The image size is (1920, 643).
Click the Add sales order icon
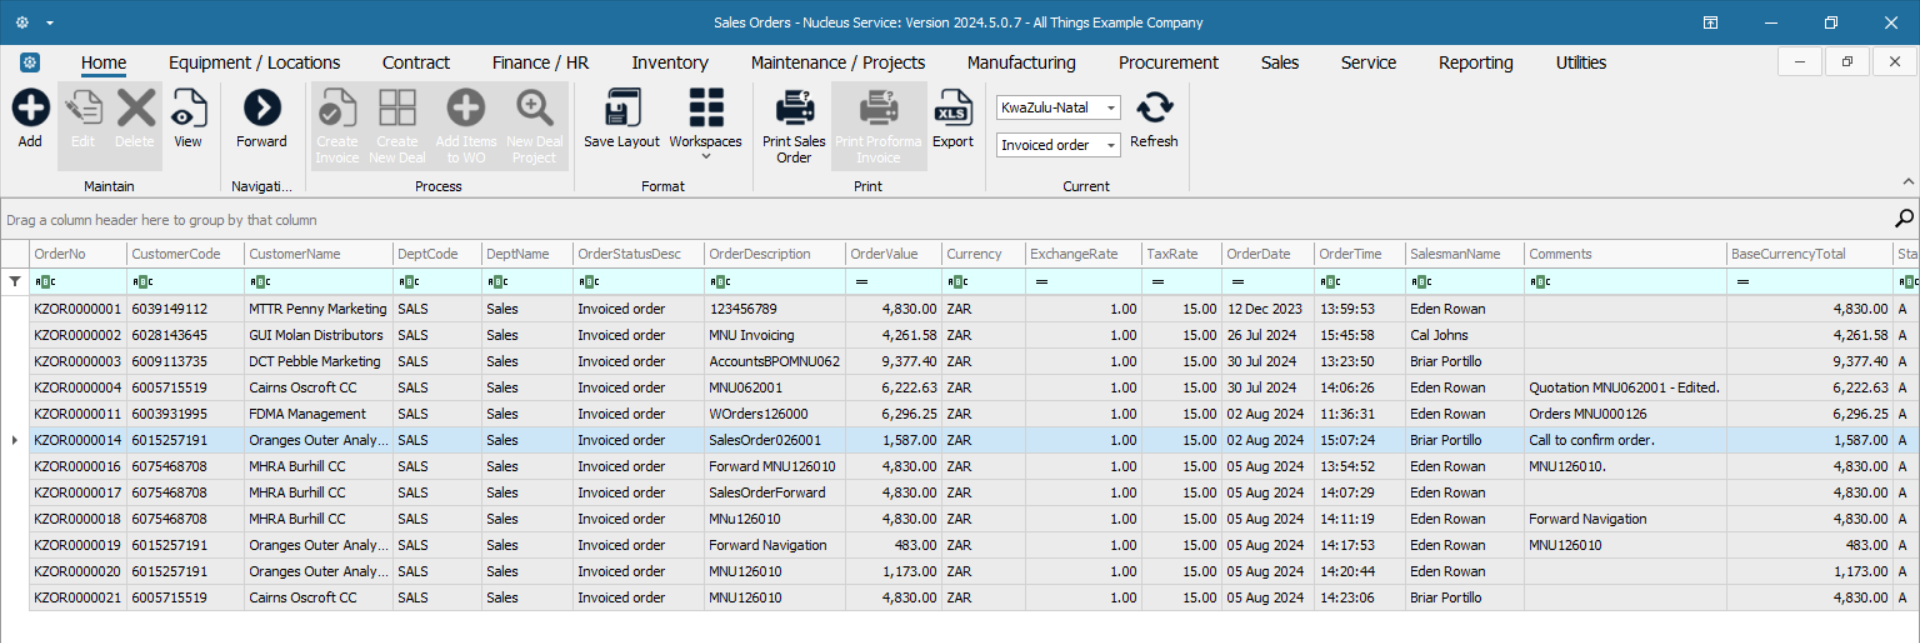point(30,108)
